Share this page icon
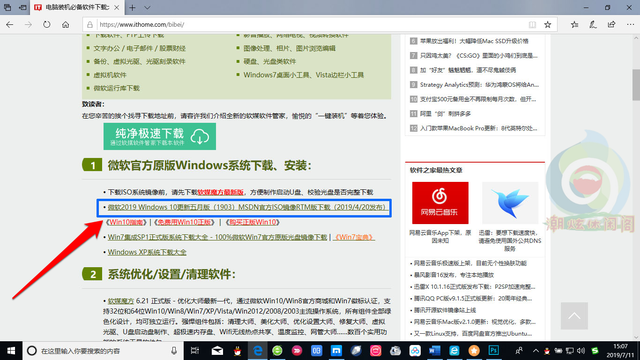The image size is (640, 360). pyautogui.click(x=611, y=25)
